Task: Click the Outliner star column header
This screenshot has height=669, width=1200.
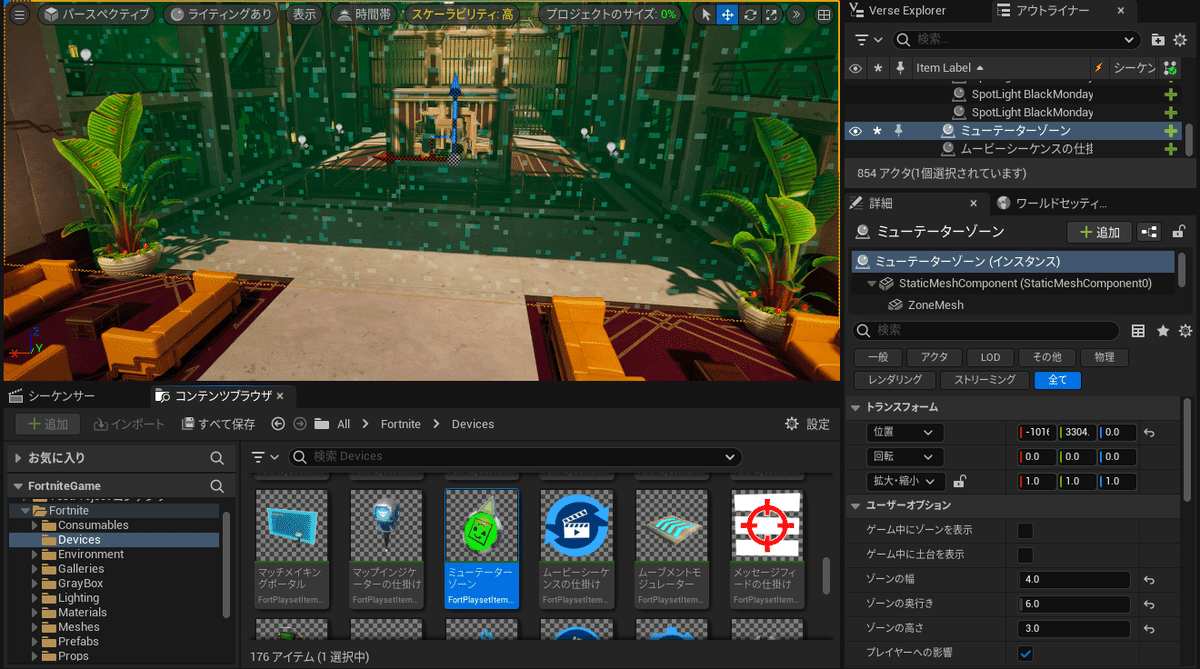Action: pos(878,68)
